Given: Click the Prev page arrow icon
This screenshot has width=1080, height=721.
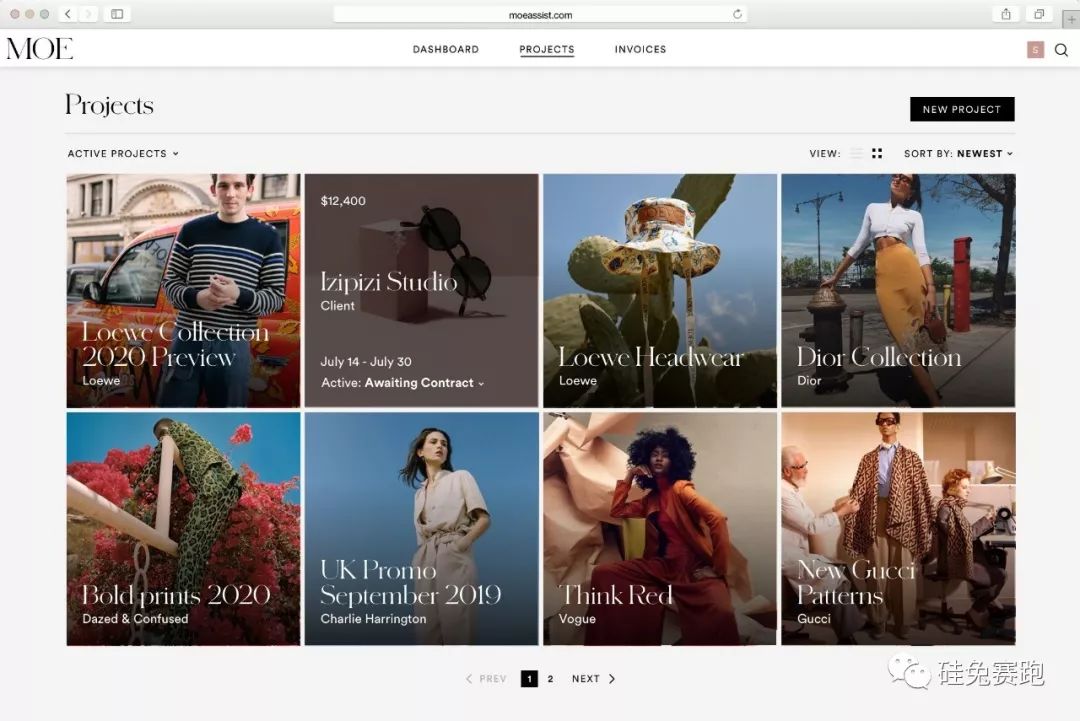Looking at the screenshot, I should click(x=468, y=678).
